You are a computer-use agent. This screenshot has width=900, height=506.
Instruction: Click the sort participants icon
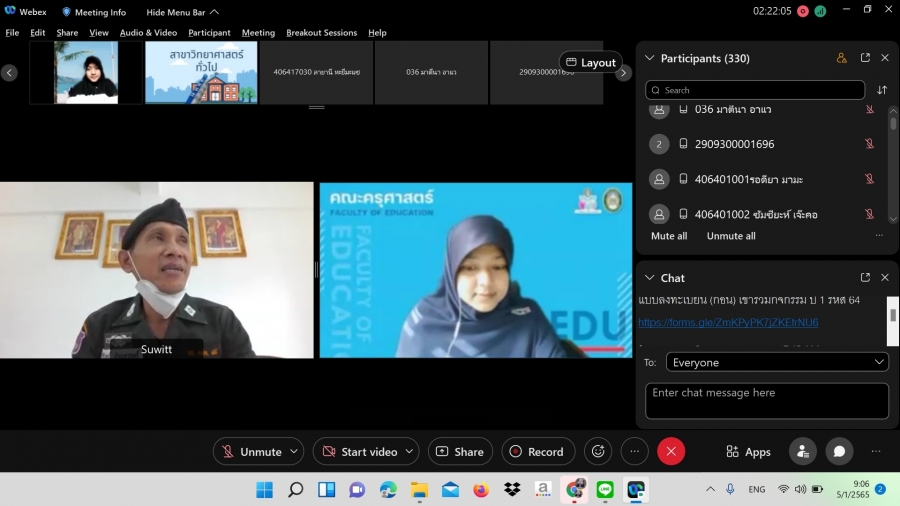[x=882, y=90]
